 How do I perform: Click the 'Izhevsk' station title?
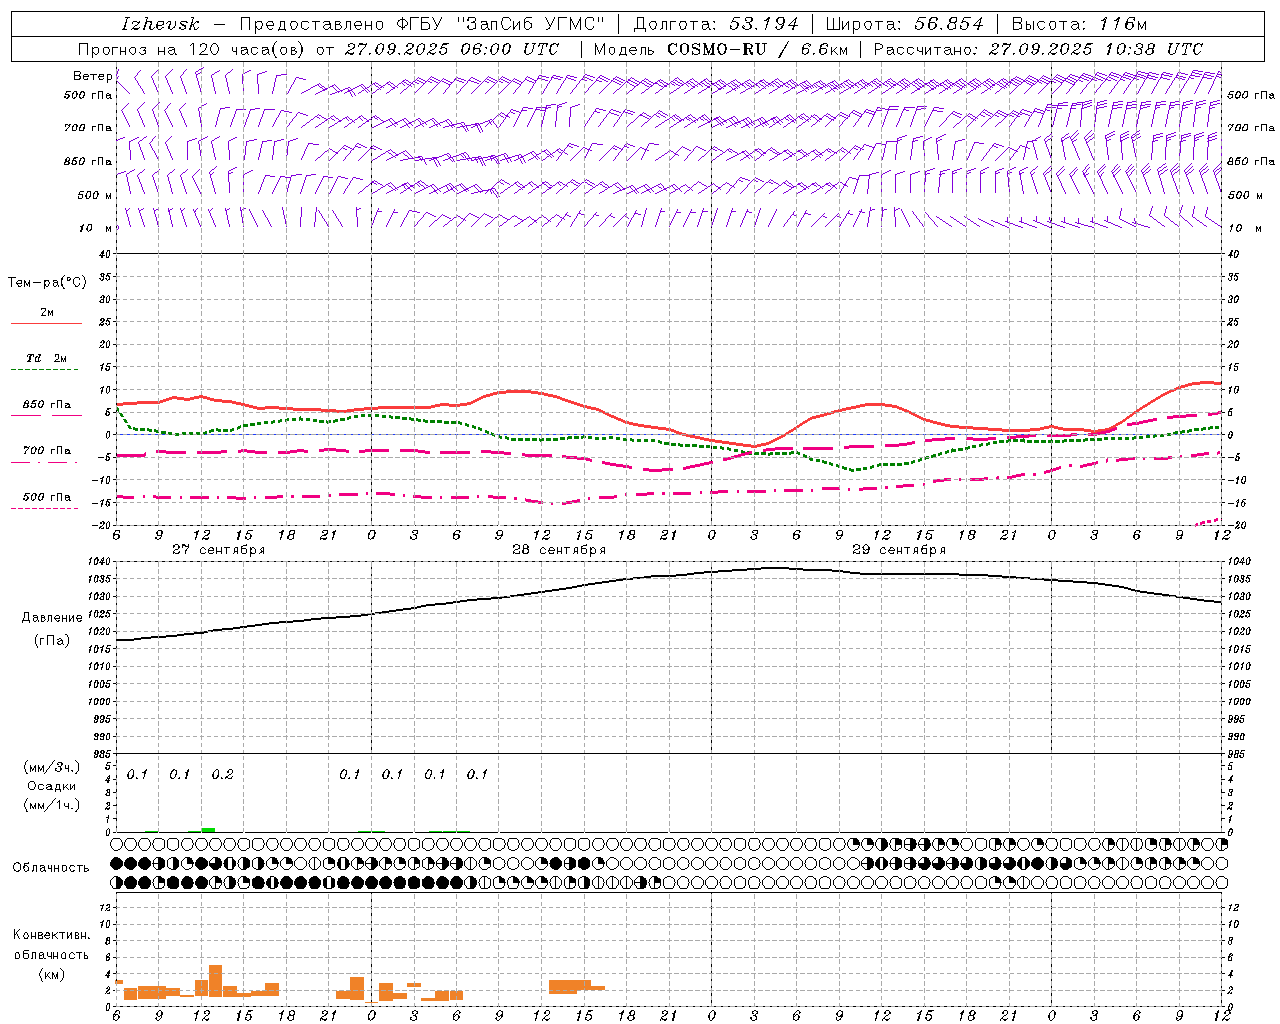click(x=161, y=24)
